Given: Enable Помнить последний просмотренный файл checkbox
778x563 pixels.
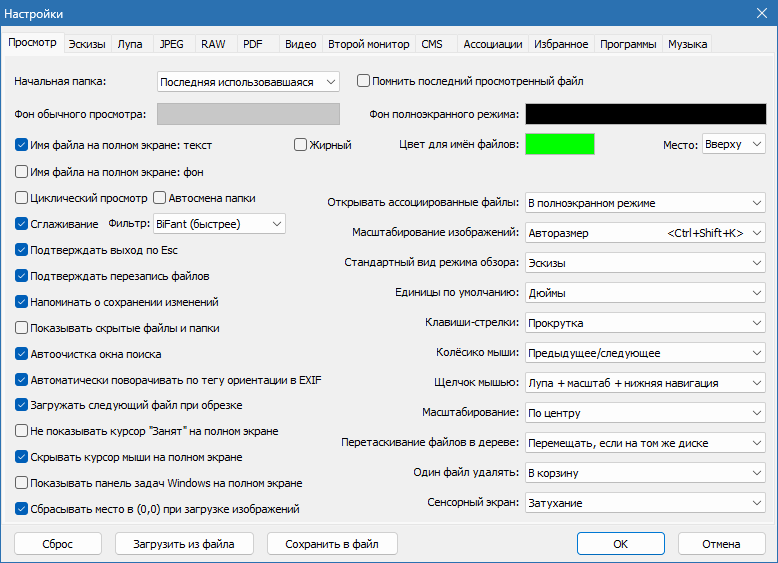Looking at the screenshot, I should [363, 81].
